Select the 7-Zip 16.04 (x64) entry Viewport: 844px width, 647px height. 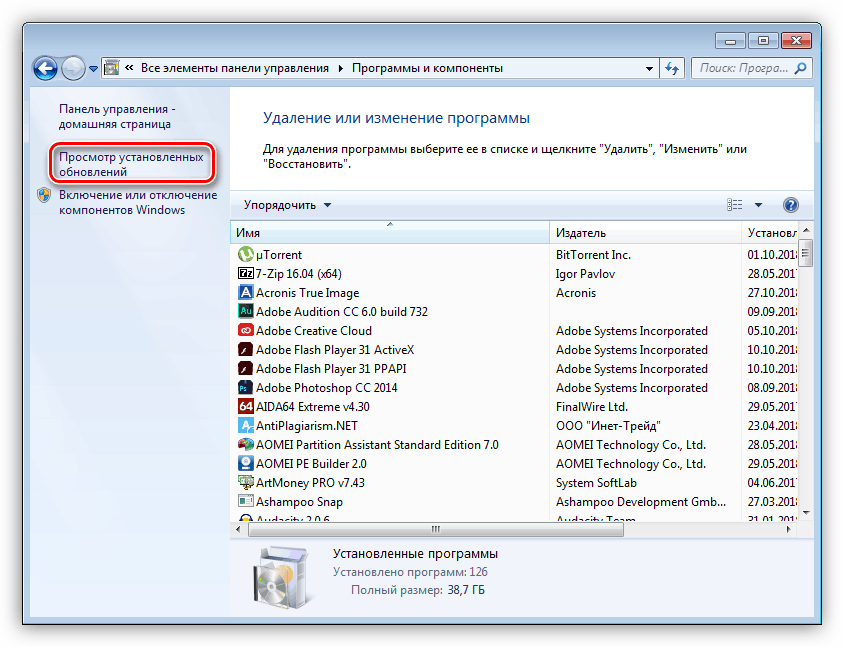298,273
